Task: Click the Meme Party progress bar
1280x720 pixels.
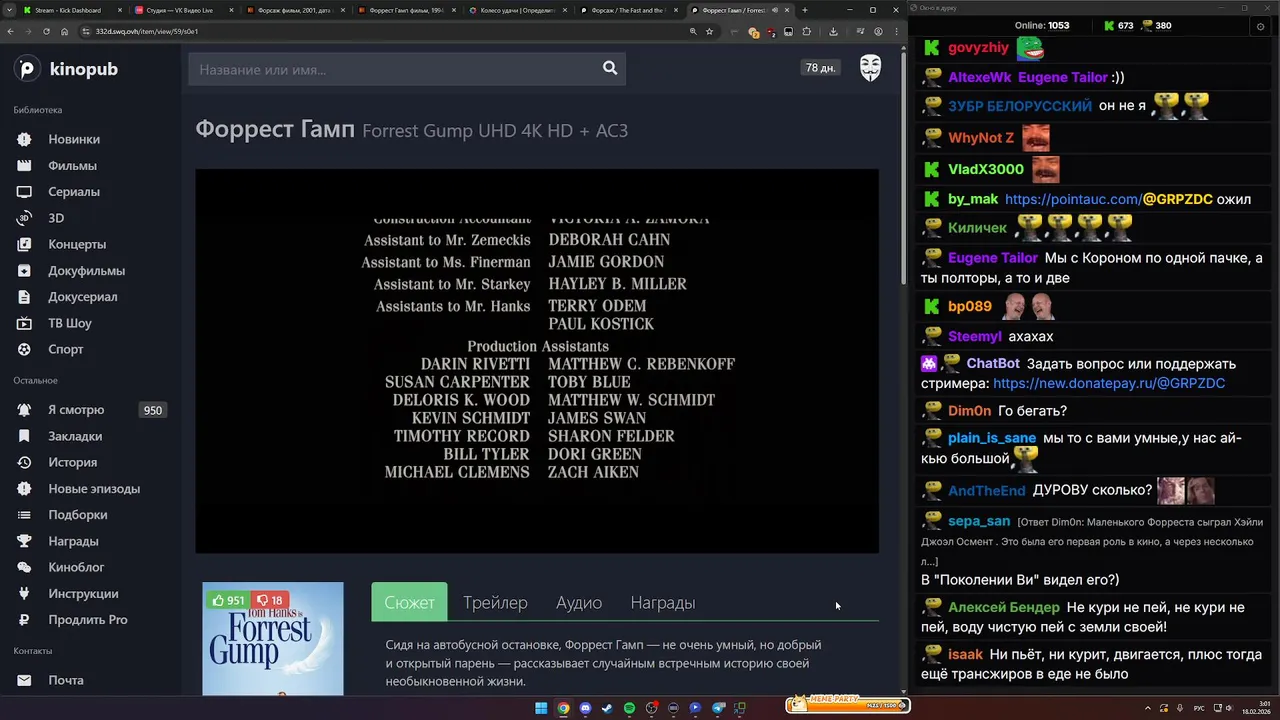Action: click(847, 704)
